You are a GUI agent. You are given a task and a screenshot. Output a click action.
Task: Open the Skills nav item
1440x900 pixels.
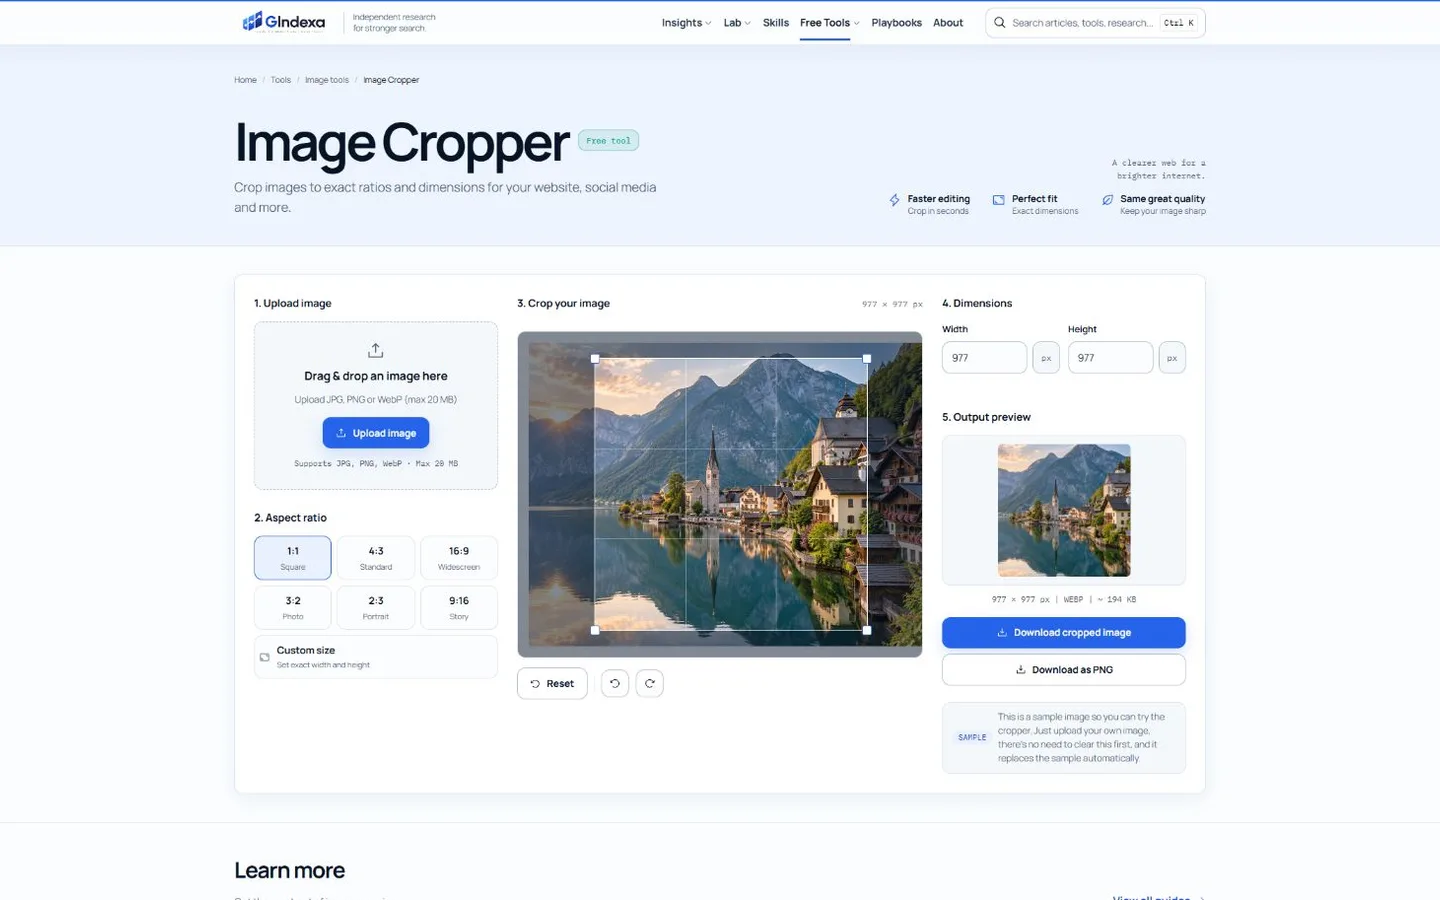coord(776,23)
